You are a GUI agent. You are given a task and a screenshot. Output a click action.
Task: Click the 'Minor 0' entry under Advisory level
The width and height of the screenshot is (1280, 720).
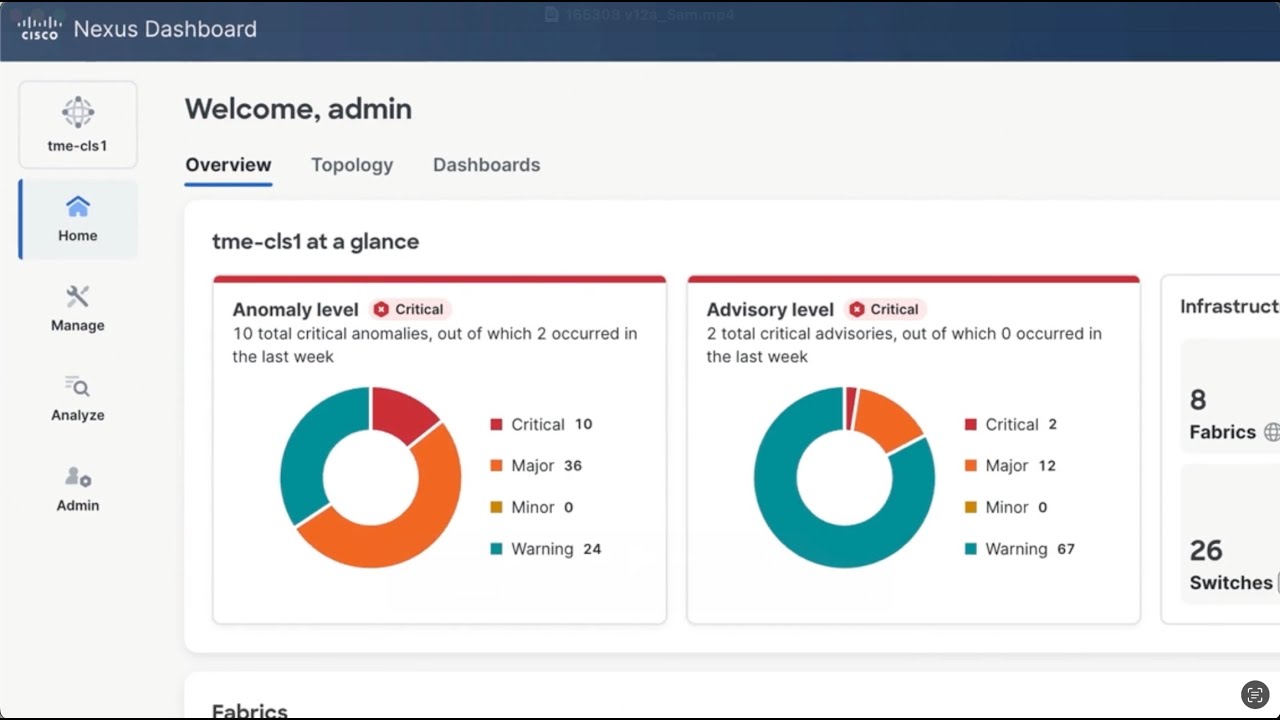coord(1006,508)
